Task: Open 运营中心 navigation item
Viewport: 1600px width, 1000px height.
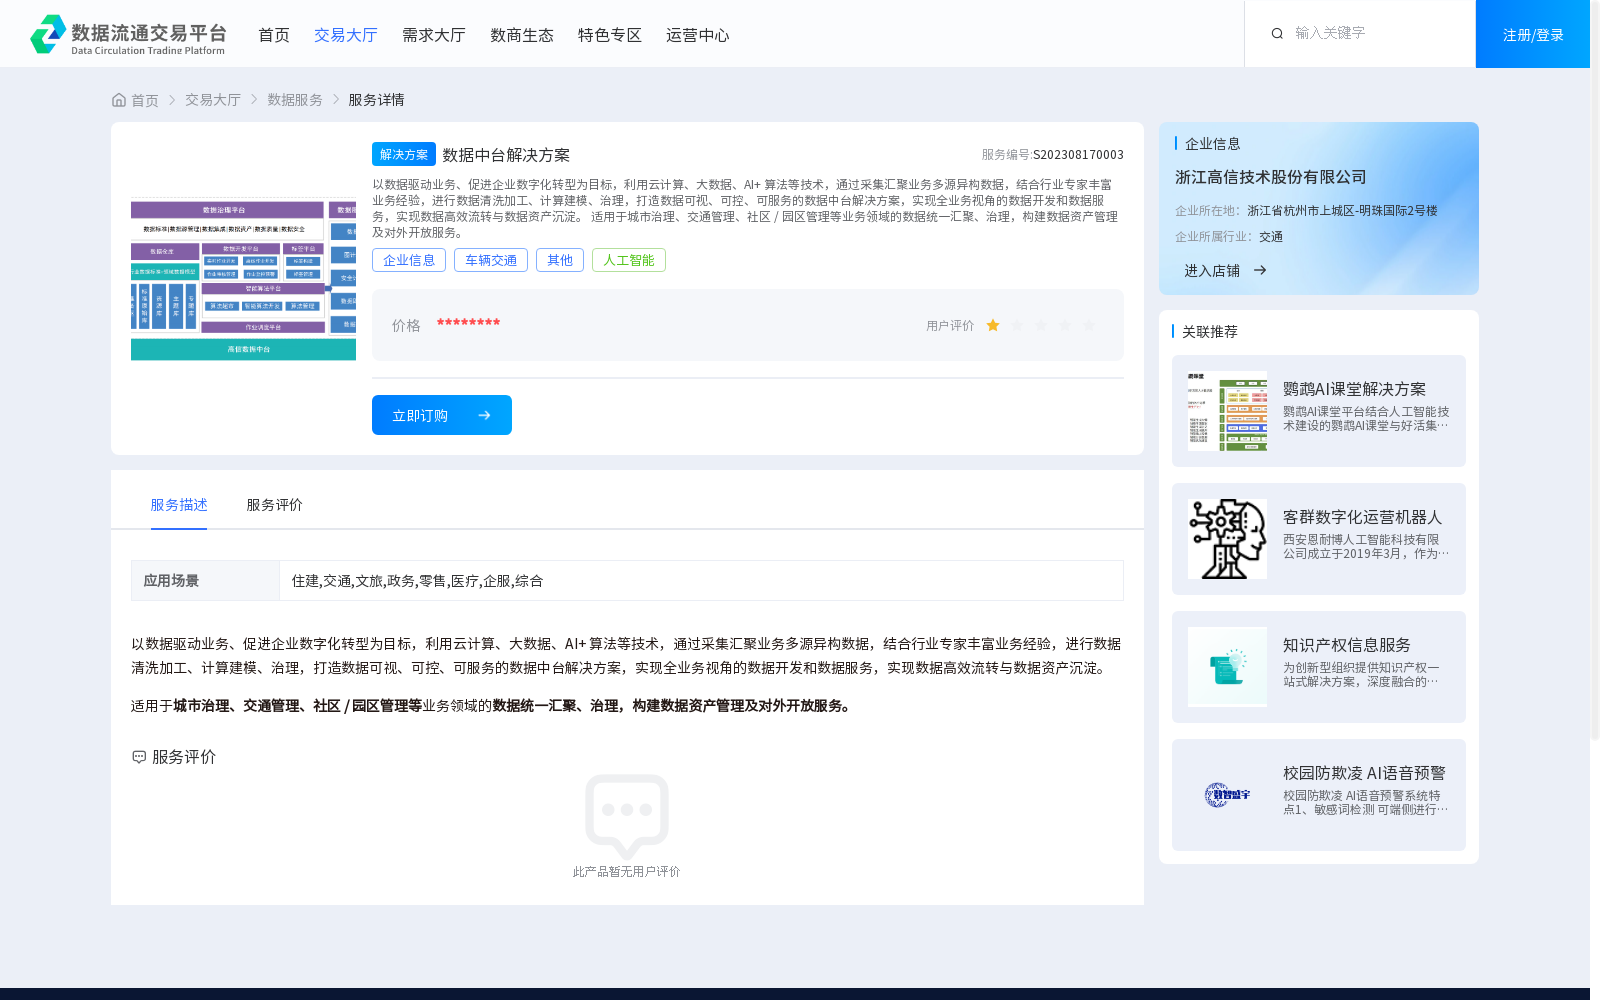Action: (698, 35)
